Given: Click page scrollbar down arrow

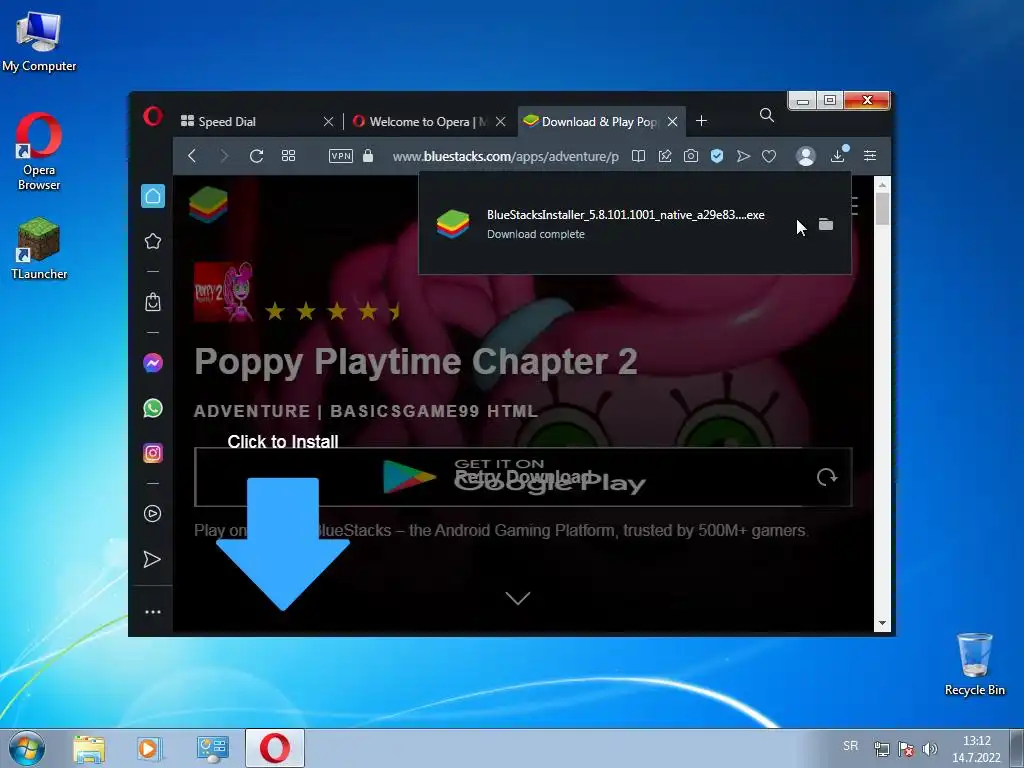Looking at the screenshot, I should point(882,624).
